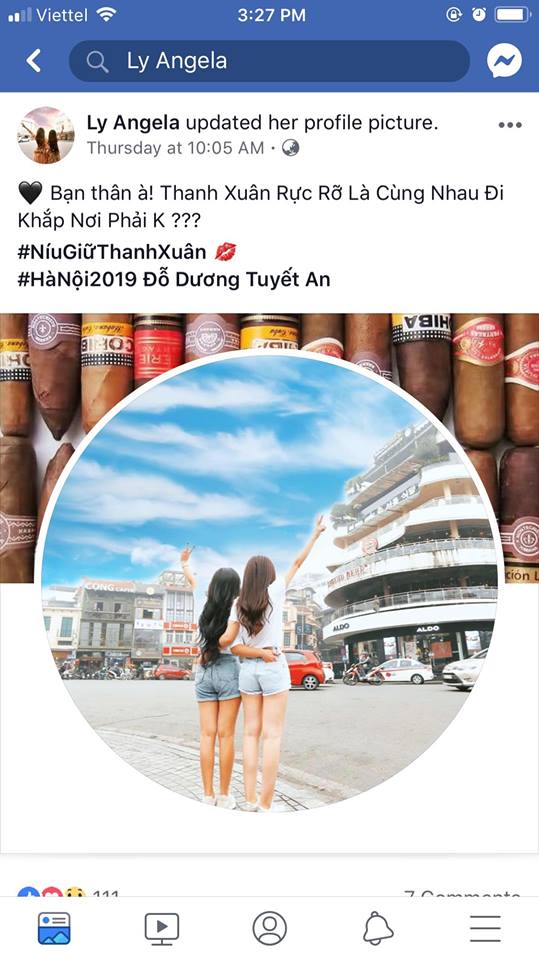Click the search field containing Ly Angela
The image size is (539, 960).
[270, 61]
